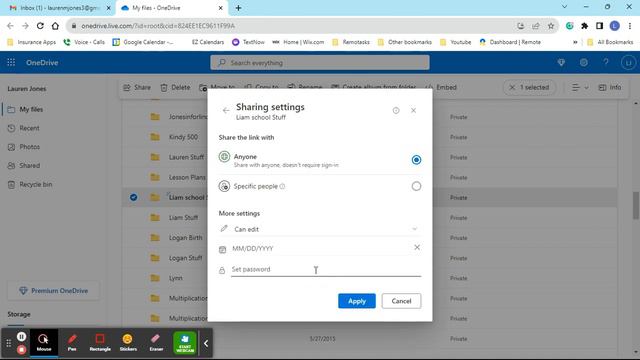Switch to the Gmail Inbox tab

[x=59, y=8]
